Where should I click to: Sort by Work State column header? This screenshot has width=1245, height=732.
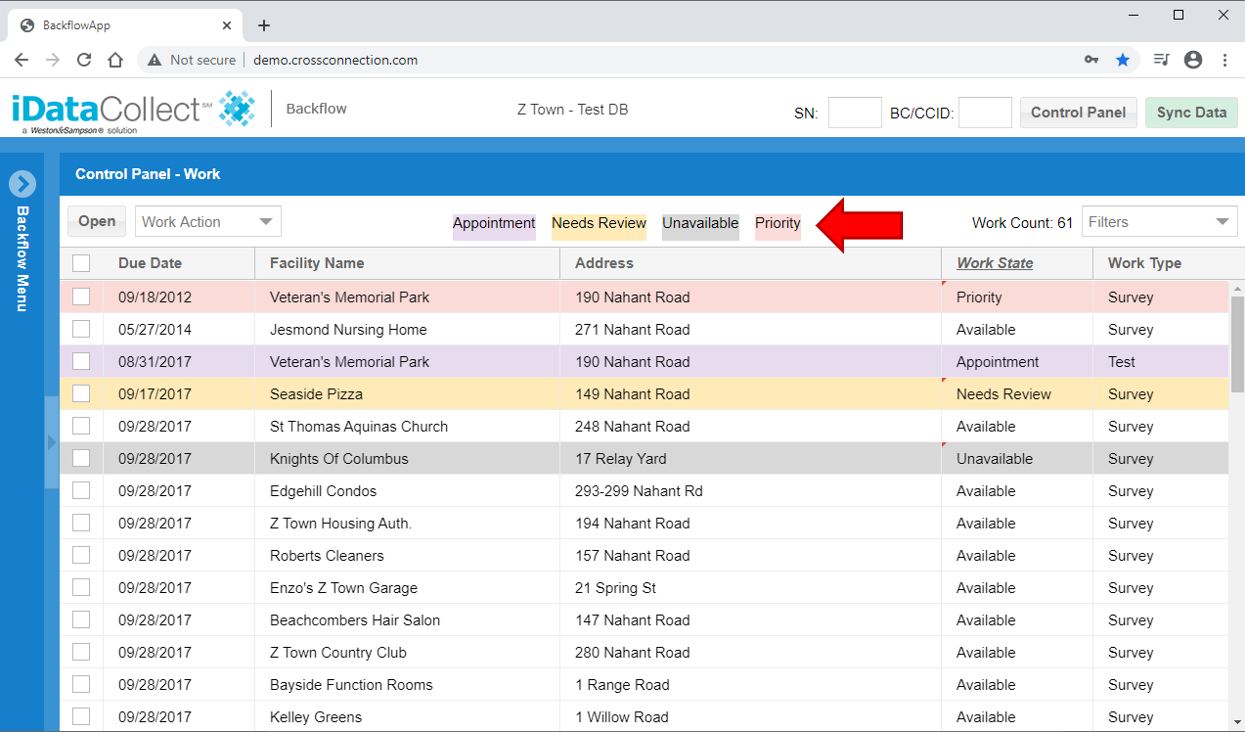[x=995, y=263]
